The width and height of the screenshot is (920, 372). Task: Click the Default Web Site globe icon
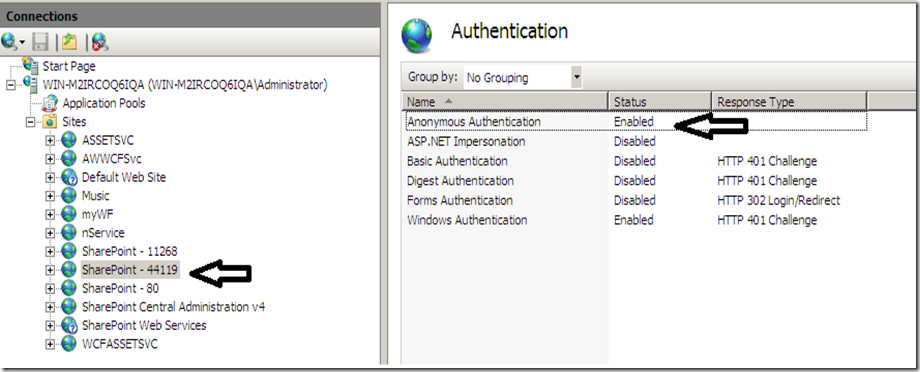[x=69, y=177]
